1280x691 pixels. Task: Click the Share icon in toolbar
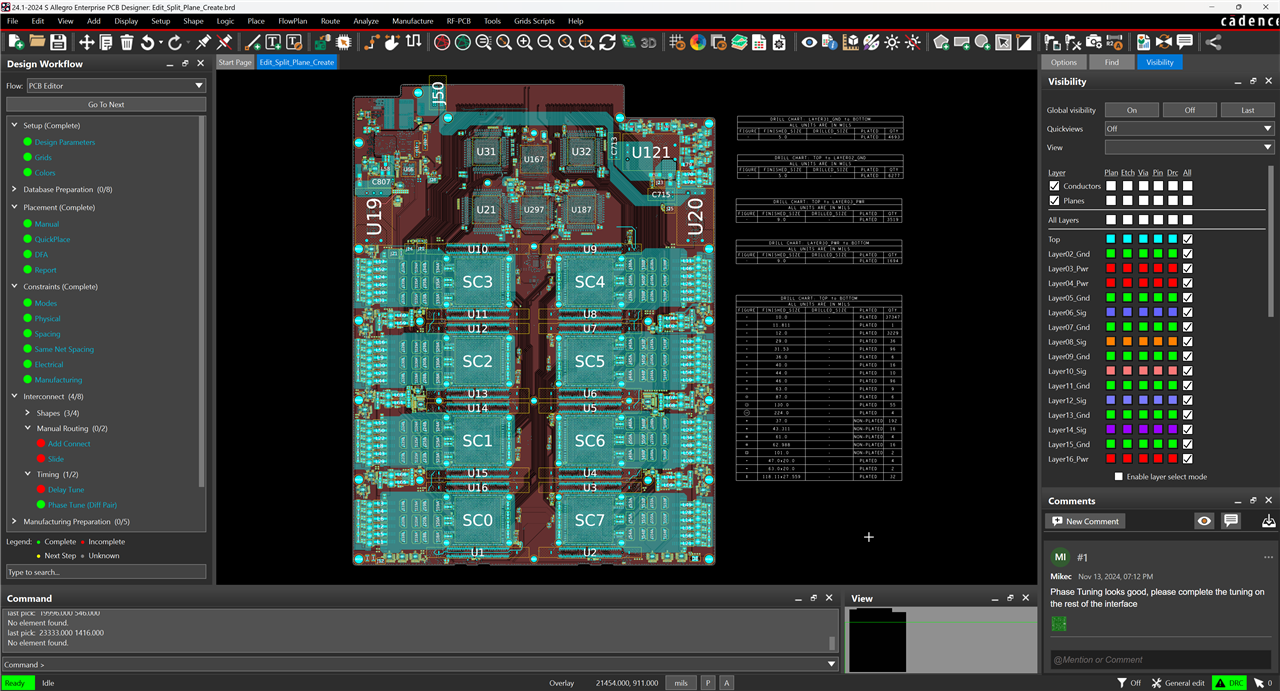point(1213,42)
